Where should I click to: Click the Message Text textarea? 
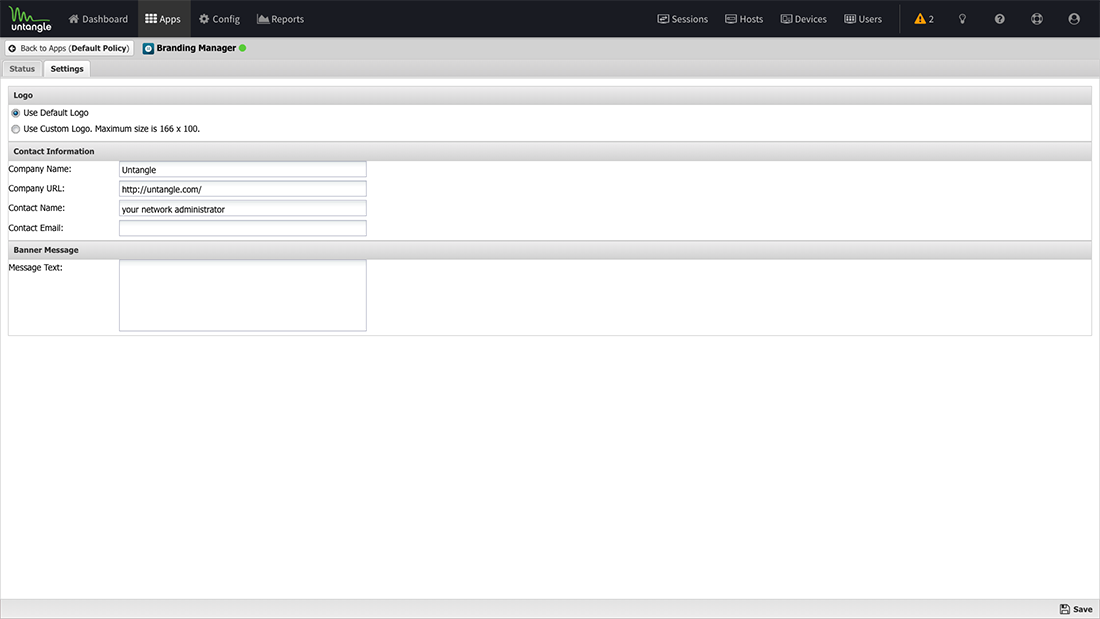coord(243,295)
